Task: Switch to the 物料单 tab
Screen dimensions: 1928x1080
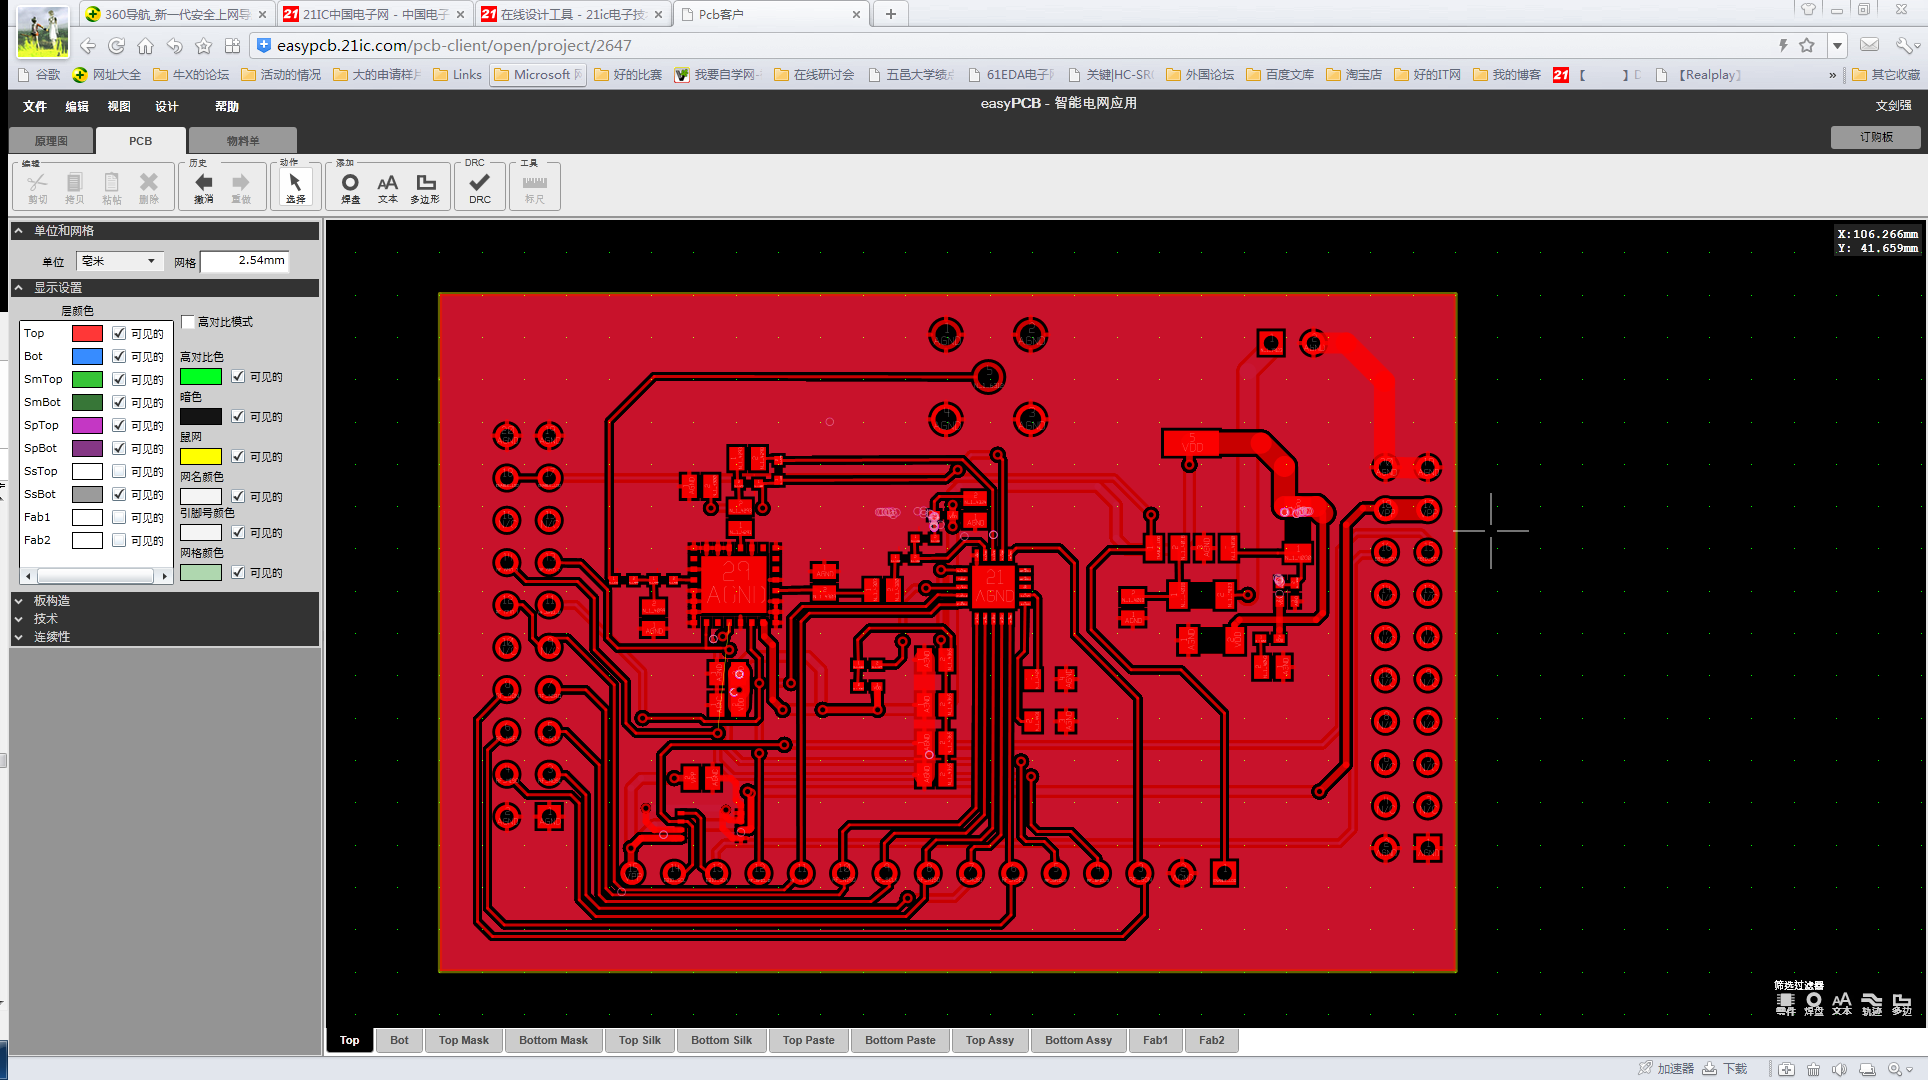Action: pos(242,141)
